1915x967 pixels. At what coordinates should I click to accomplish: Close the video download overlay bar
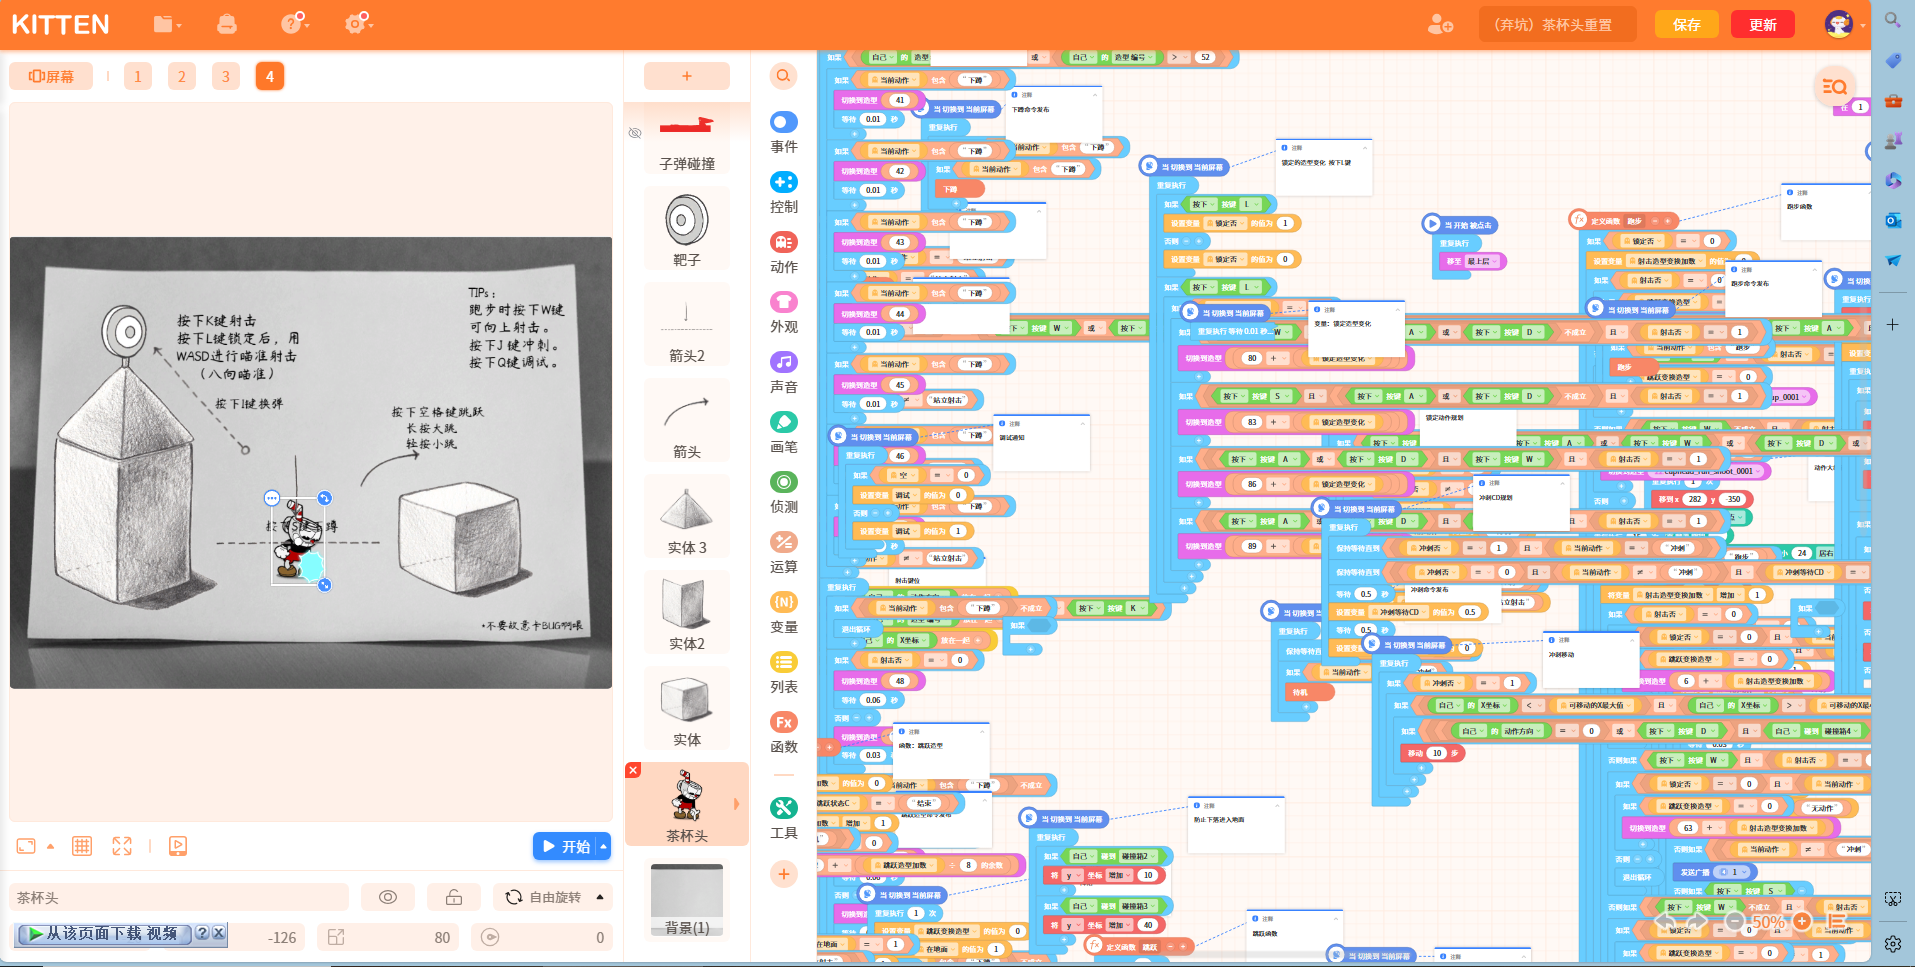click(x=219, y=933)
